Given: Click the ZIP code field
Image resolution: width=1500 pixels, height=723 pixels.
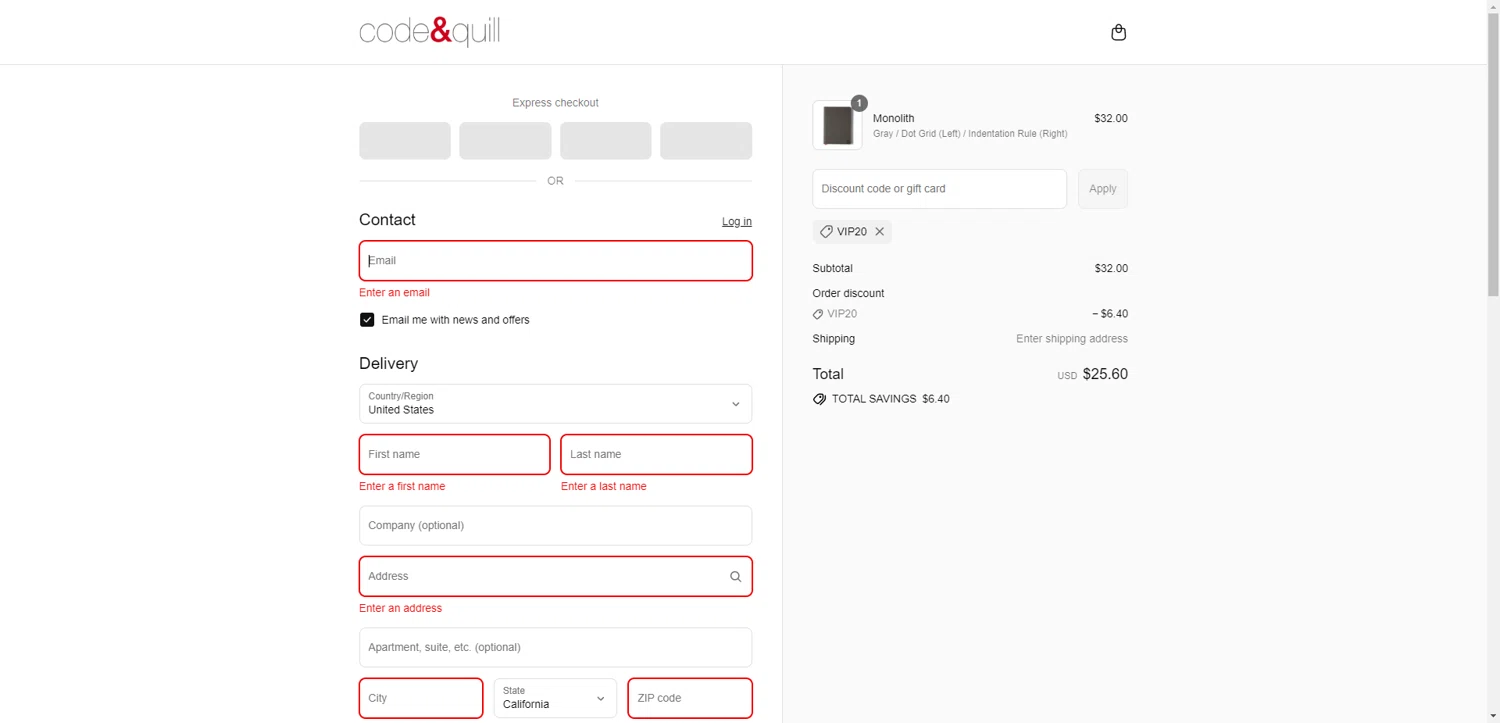Looking at the screenshot, I should pyautogui.click(x=690, y=698).
